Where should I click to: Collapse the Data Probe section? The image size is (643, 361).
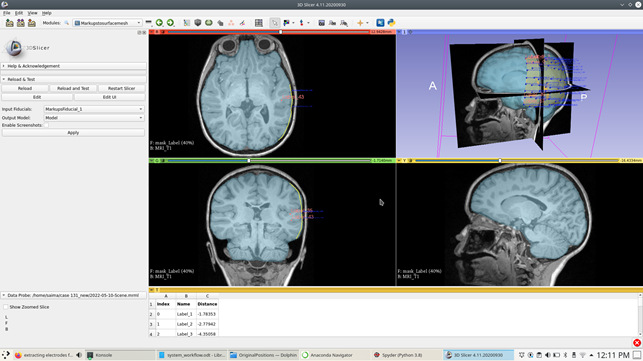tap(73, 295)
